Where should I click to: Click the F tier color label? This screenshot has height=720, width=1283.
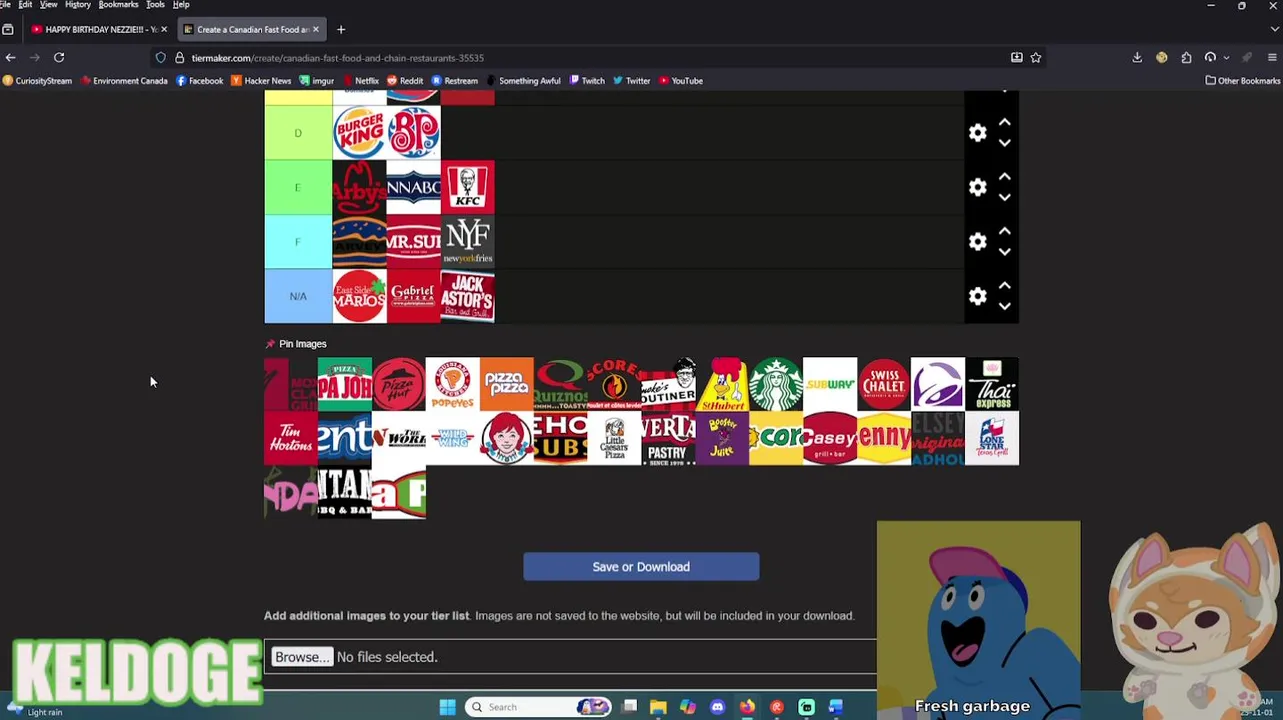click(298, 241)
